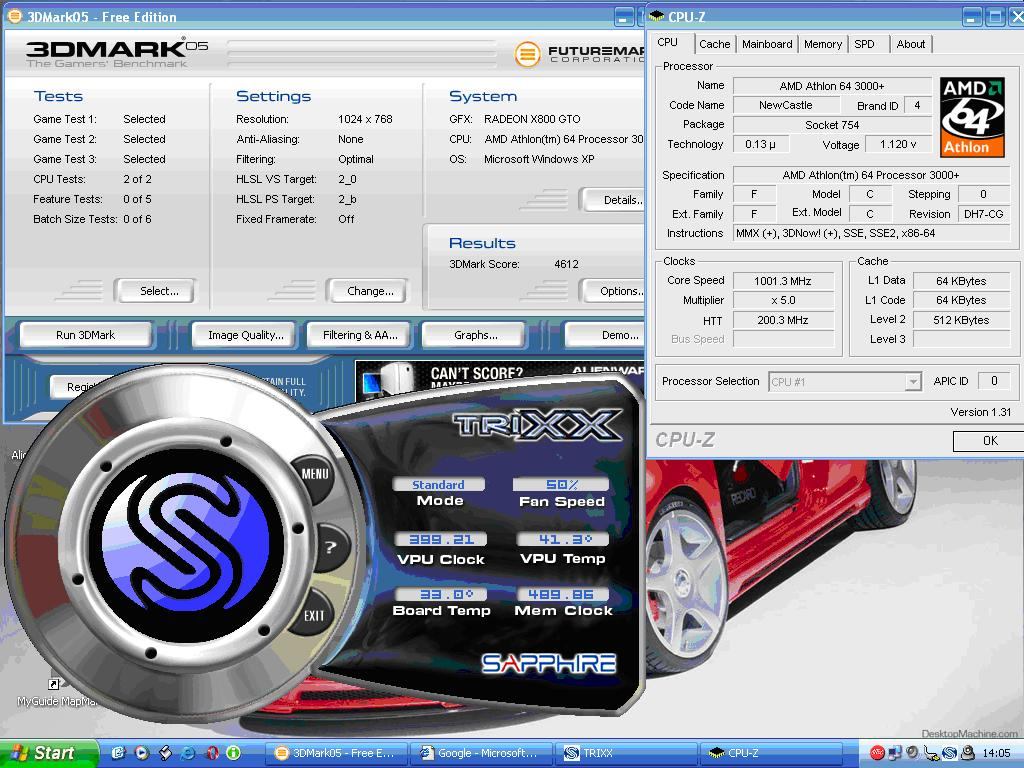
Task: Click the Fan Speed 50% readout
Action: click(x=562, y=485)
